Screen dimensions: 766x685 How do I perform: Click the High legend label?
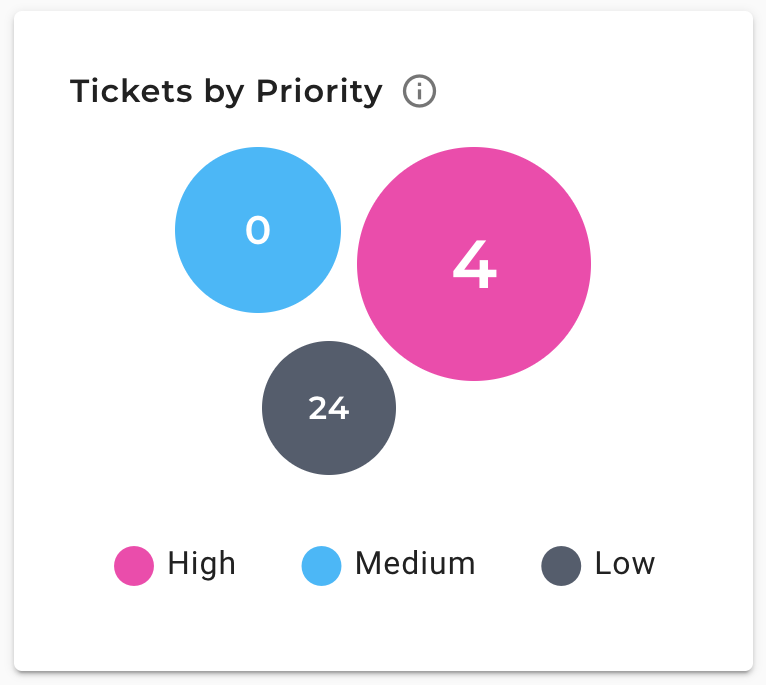click(202, 564)
